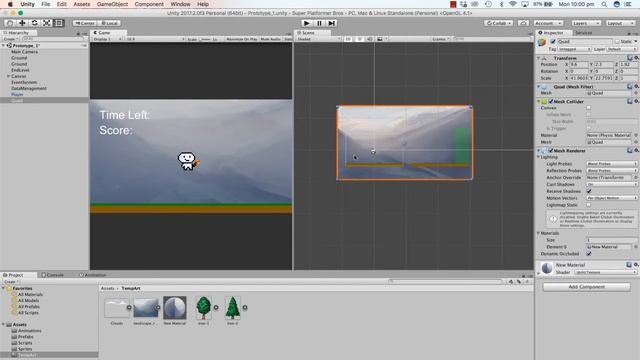Toggle the Local handle orientation button

tap(109, 23)
